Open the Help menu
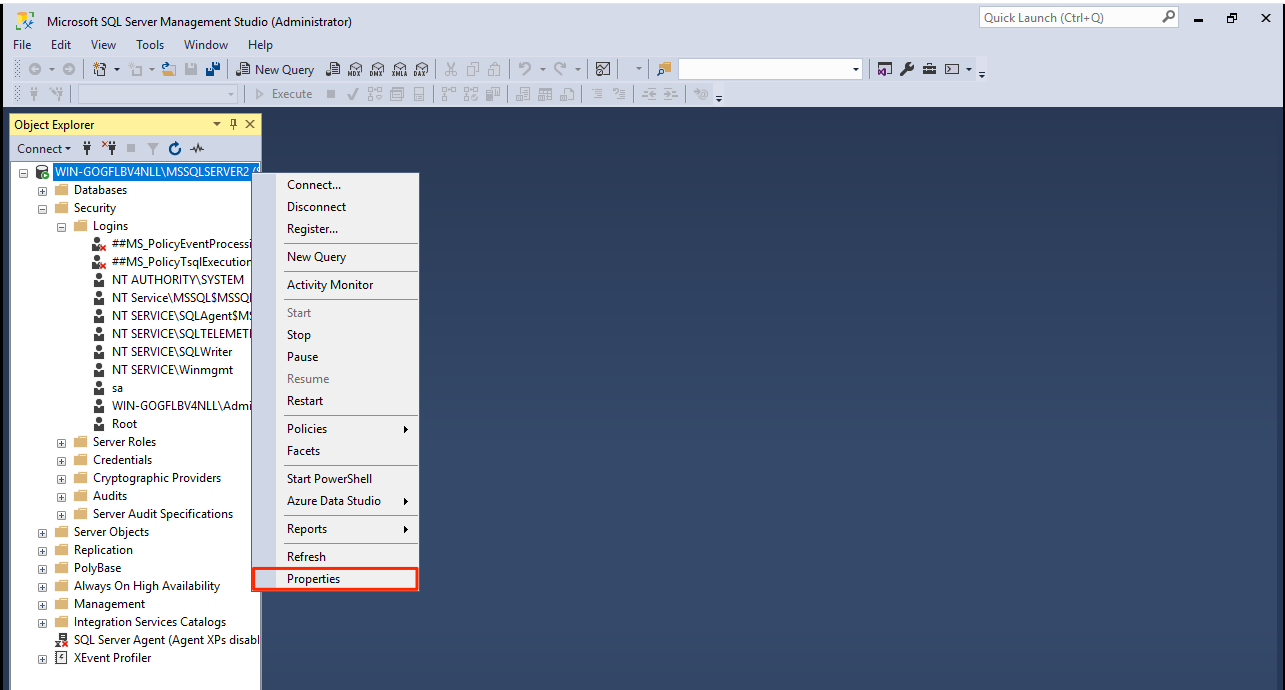1285x690 pixels. point(260,44)
